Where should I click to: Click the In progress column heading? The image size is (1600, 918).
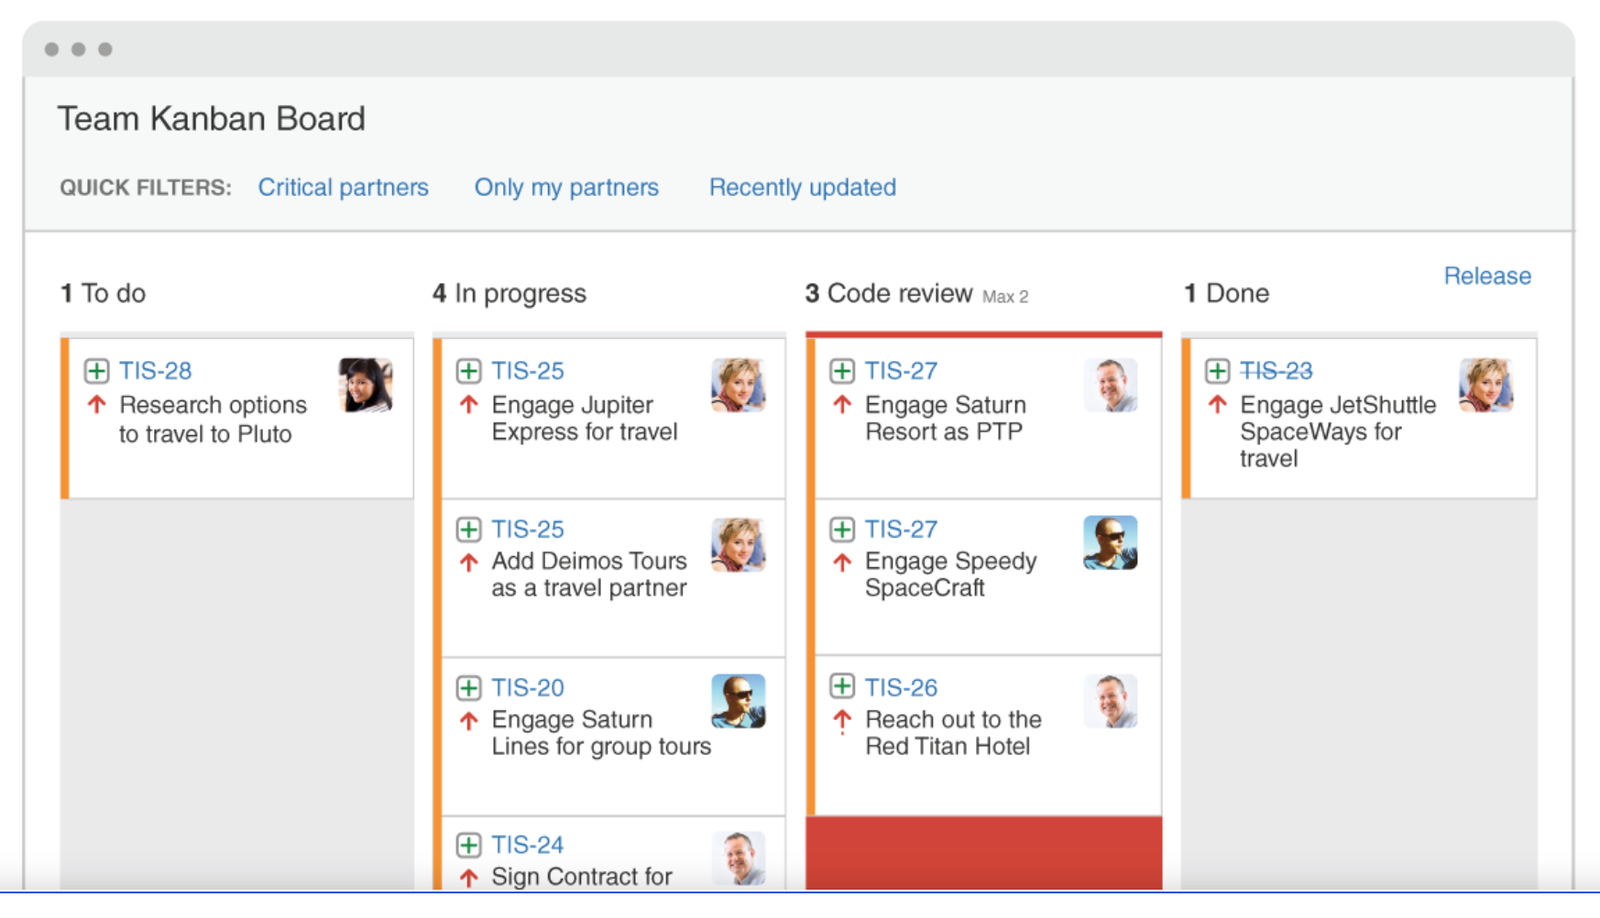point(519,293)
